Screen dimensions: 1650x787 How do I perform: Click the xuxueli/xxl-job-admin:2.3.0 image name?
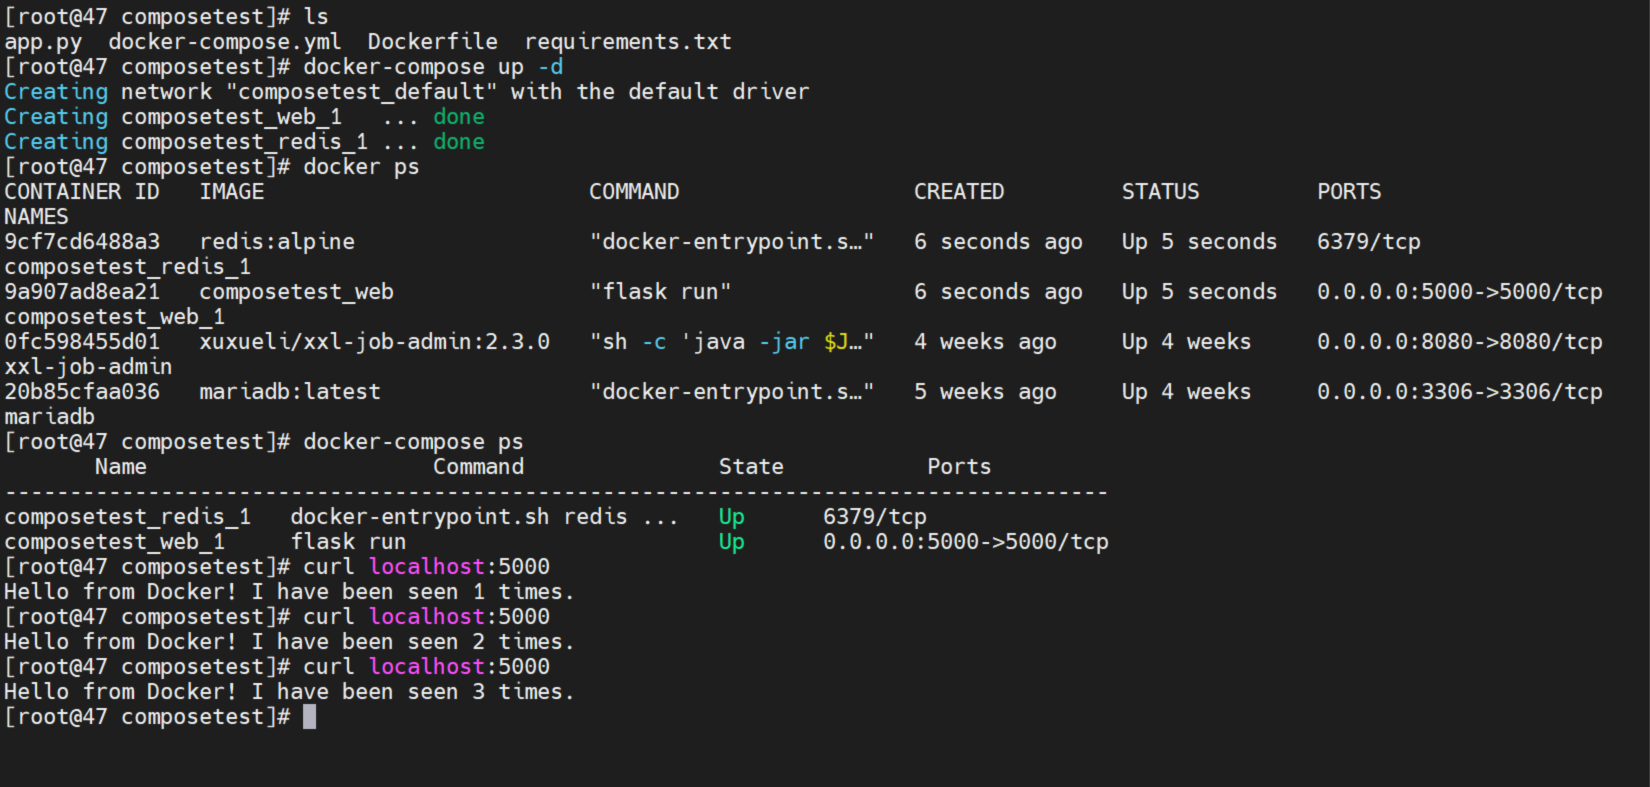[374, 342]
